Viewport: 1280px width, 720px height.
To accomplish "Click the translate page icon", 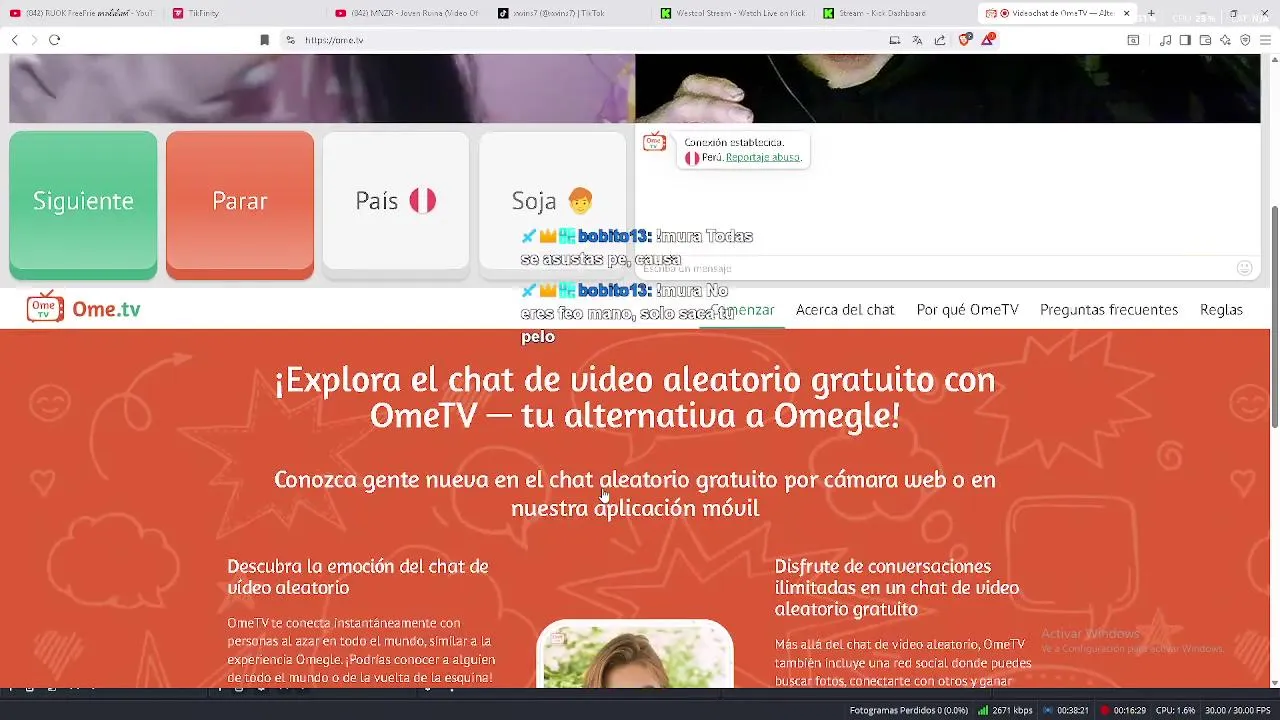I will pyautogui.click(x=917, y=40).
